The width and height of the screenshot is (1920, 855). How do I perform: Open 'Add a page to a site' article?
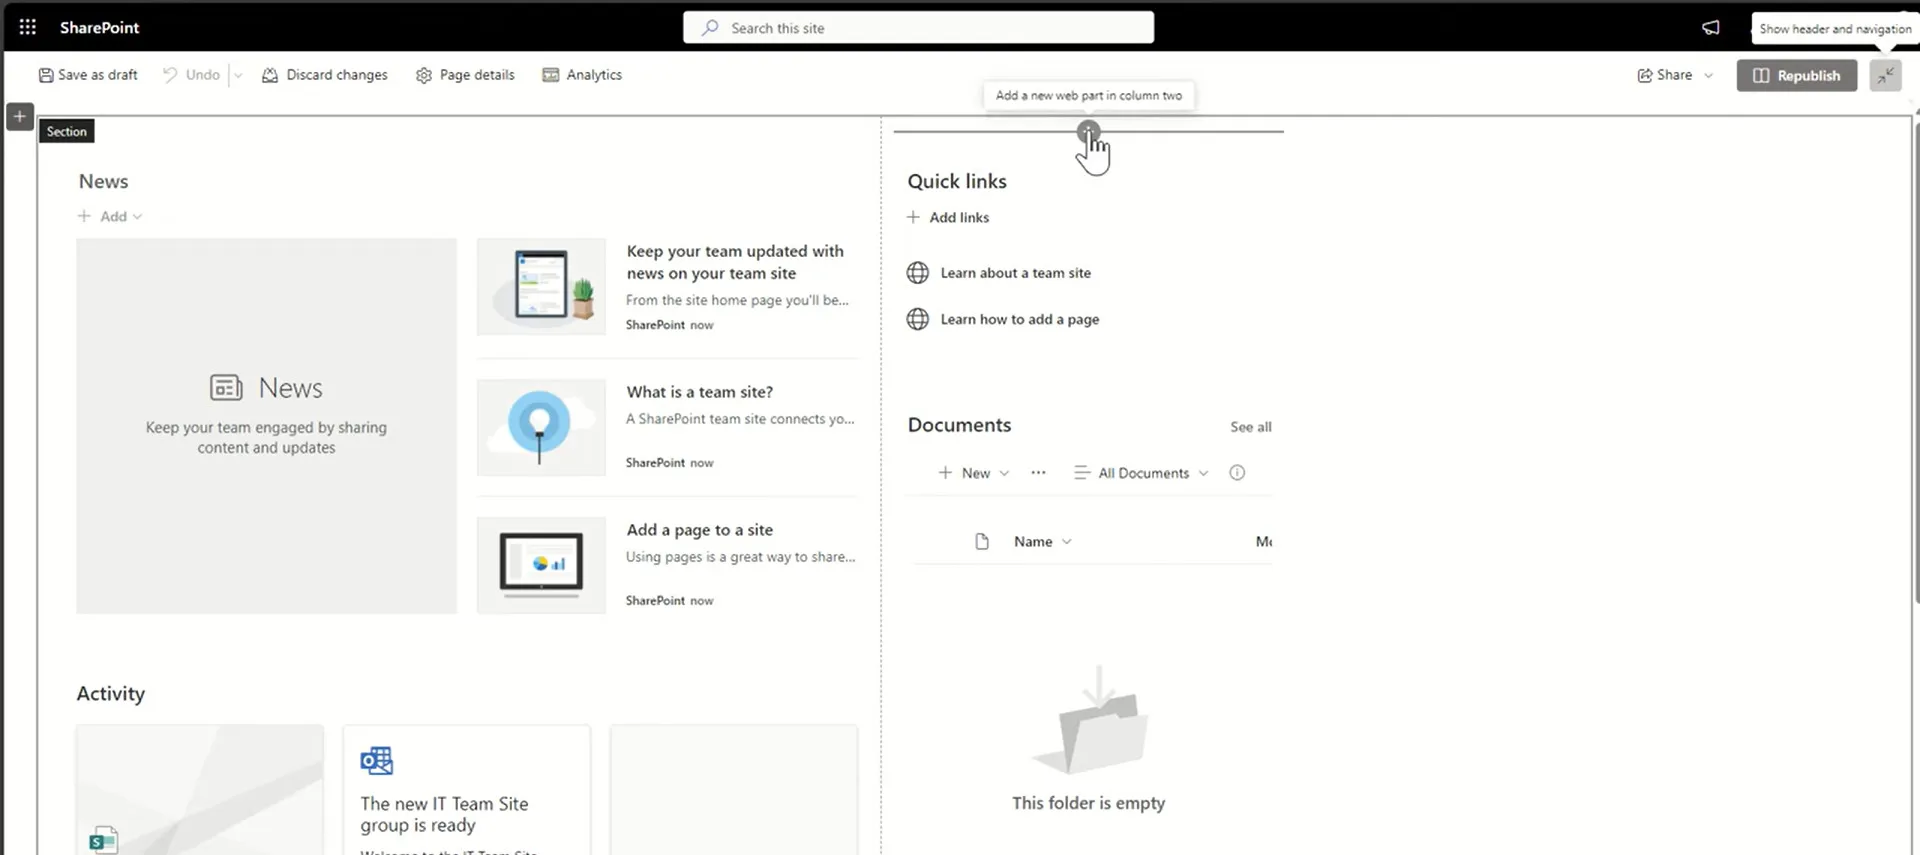tap(699, 530)
